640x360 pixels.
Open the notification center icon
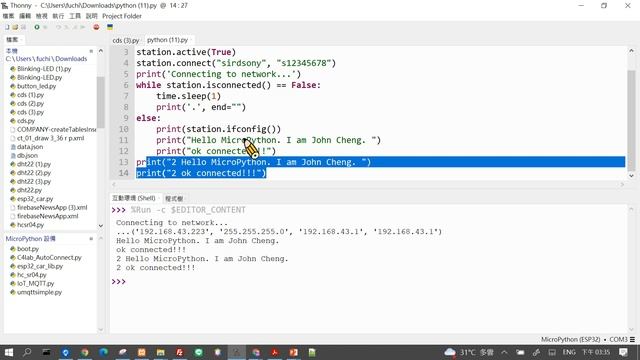coord(623,352)
